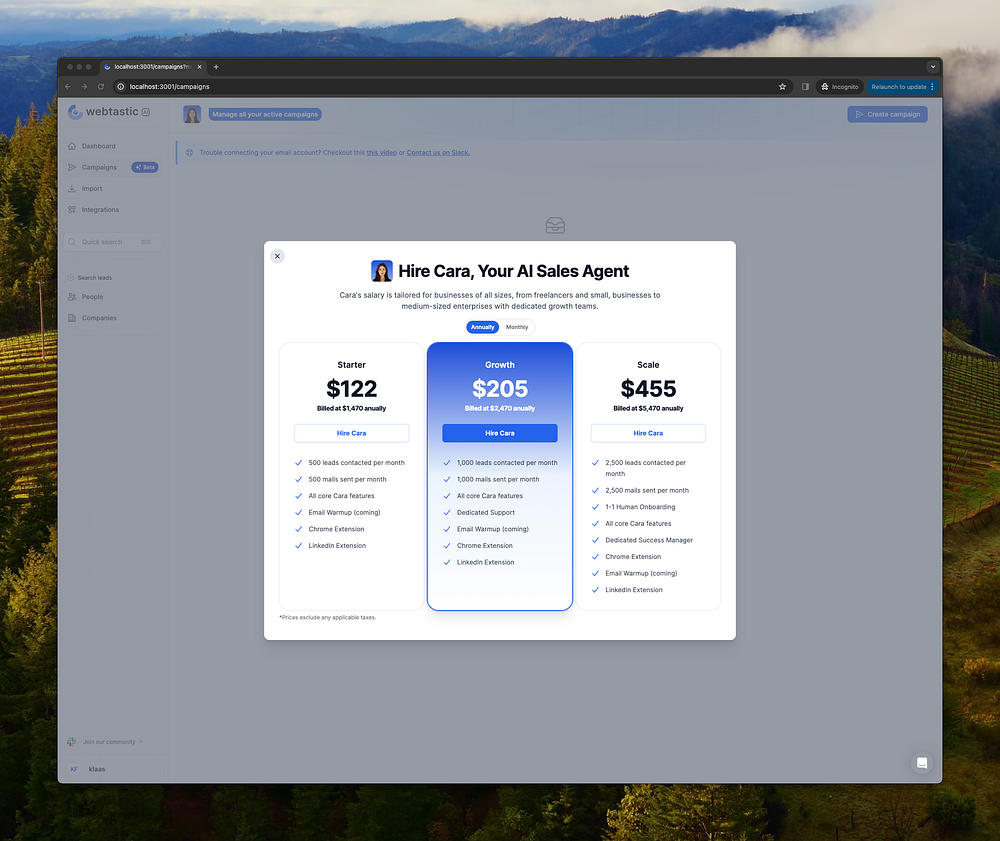Bookmark this page with the star icon
The height and width of the screenshot is (841, 1000).
[783, 87]
